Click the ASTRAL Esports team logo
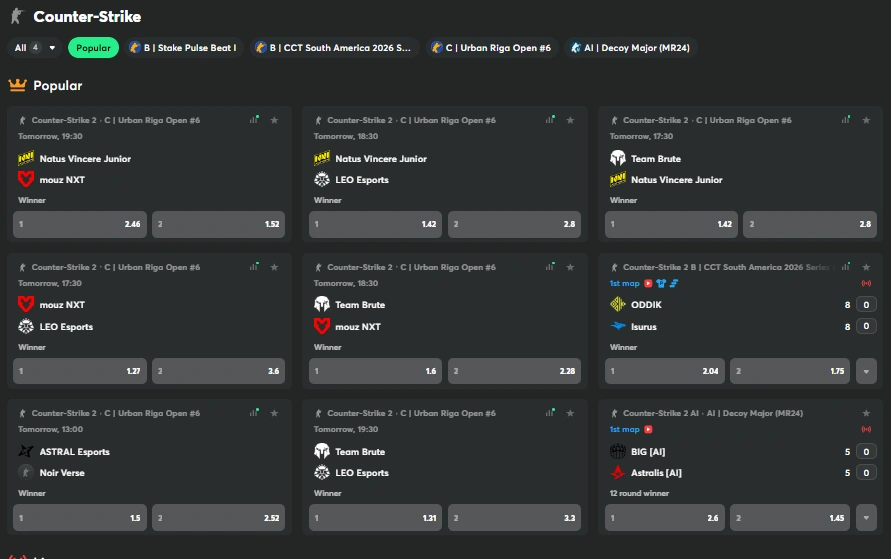Viewport: 891px width, 559px height. pos(26,452)
